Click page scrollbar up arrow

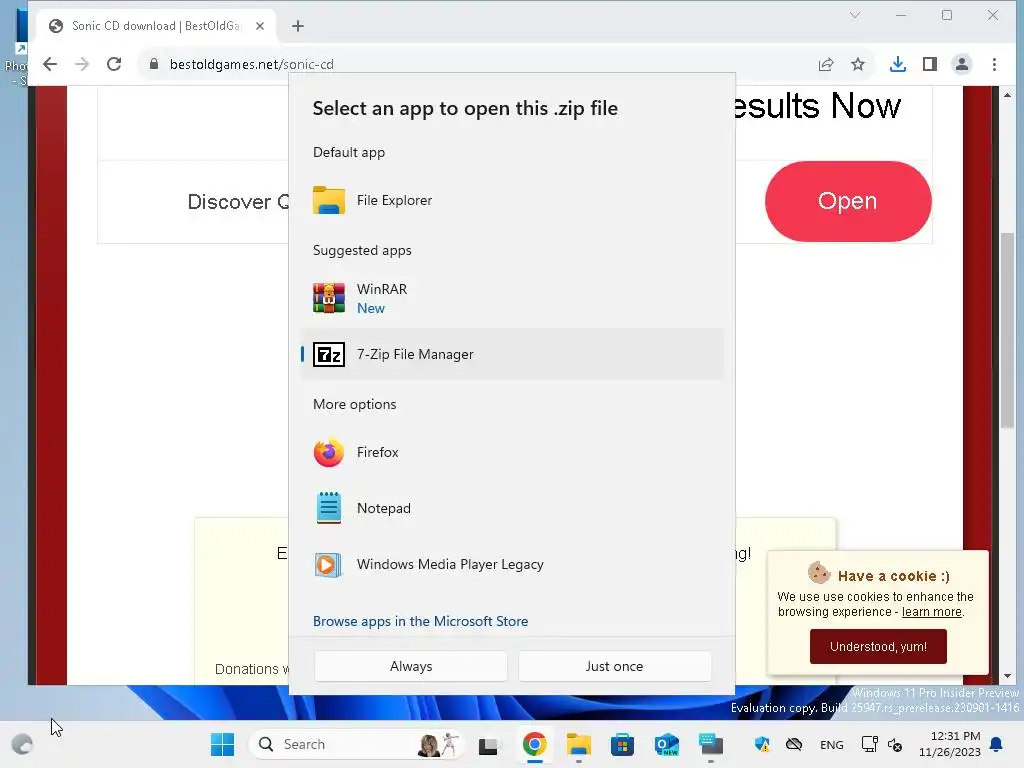[x=1008, y=95]
